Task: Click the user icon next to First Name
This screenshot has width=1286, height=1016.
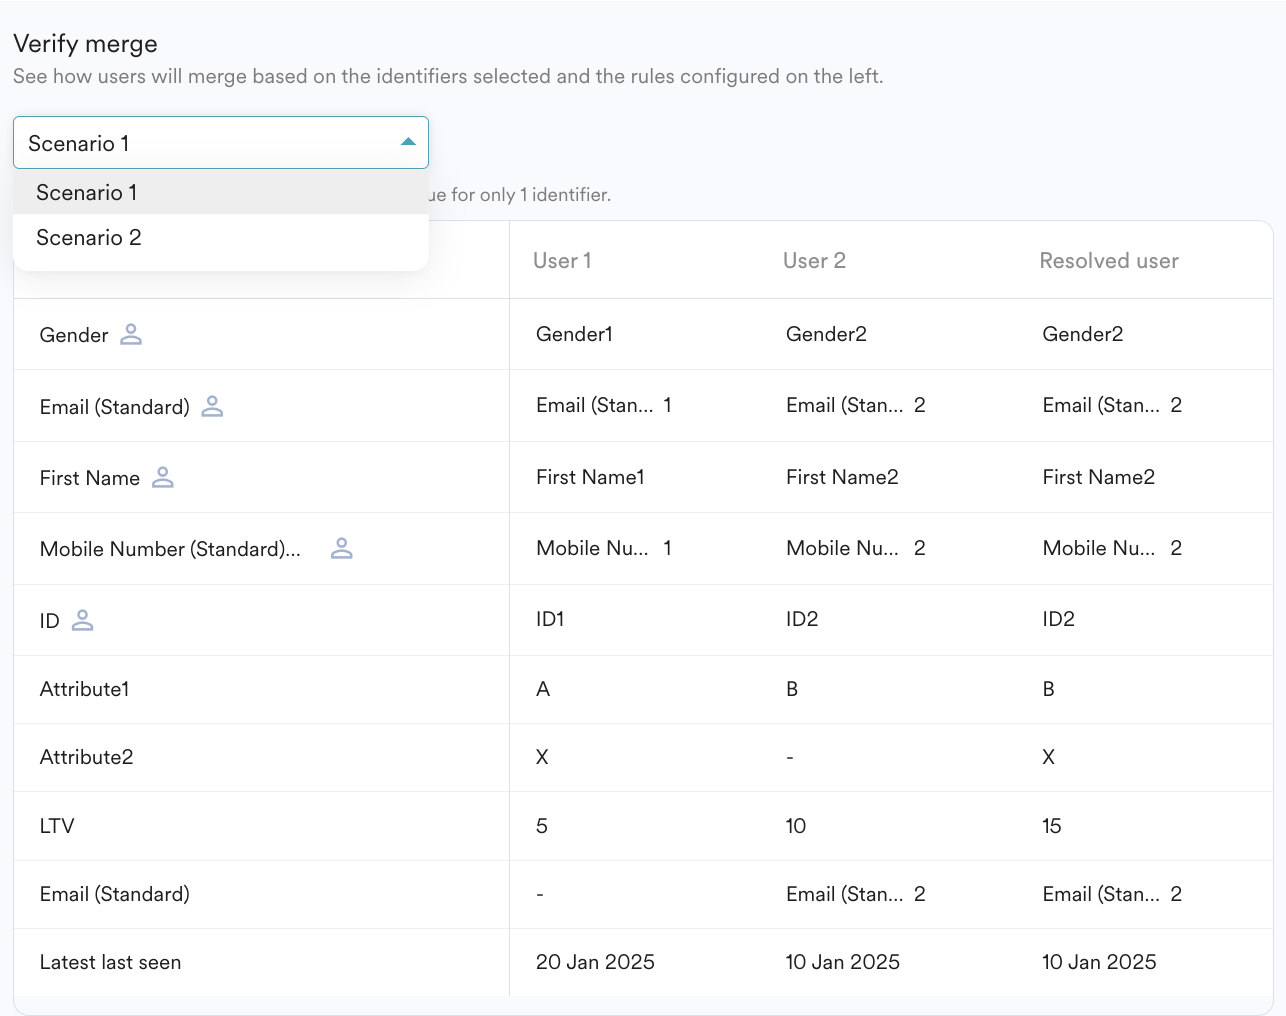Action: point(163,478)
